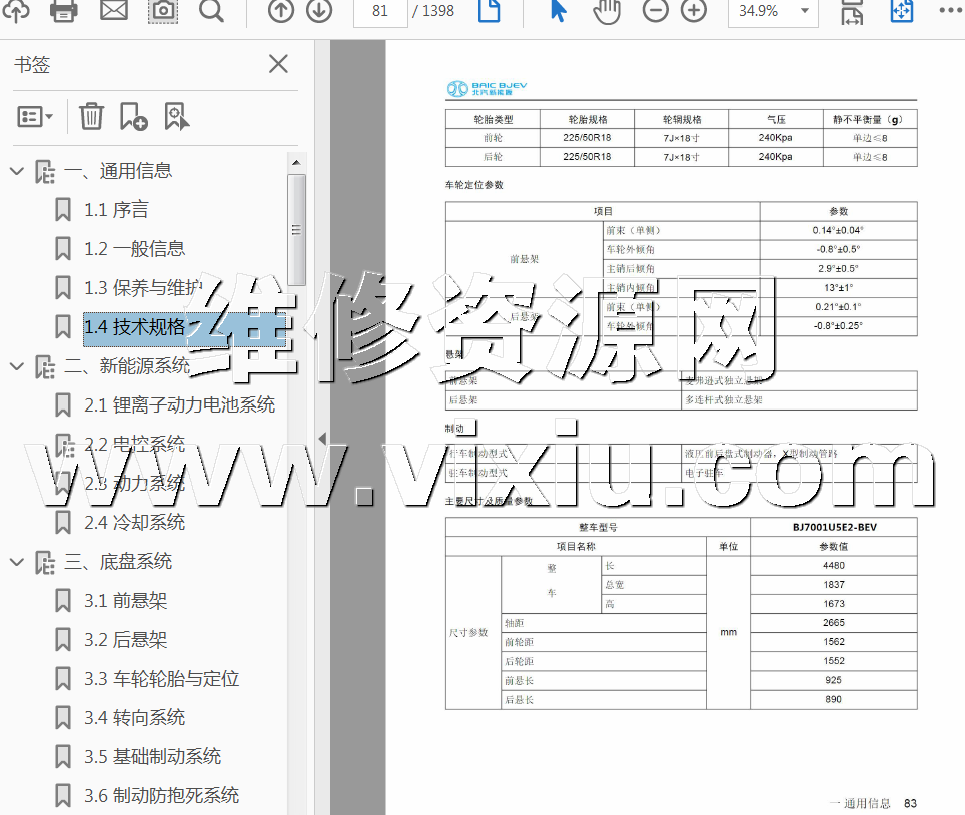Click the bookmarks panel vertical scrollbar
Image resolution: width=965 pixels, height=815 pixels.
coord(296,230)
